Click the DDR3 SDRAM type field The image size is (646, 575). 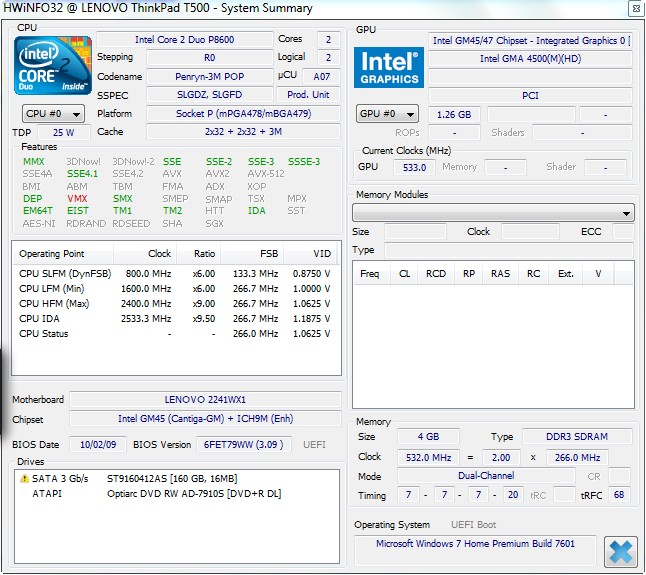(577, 437)
